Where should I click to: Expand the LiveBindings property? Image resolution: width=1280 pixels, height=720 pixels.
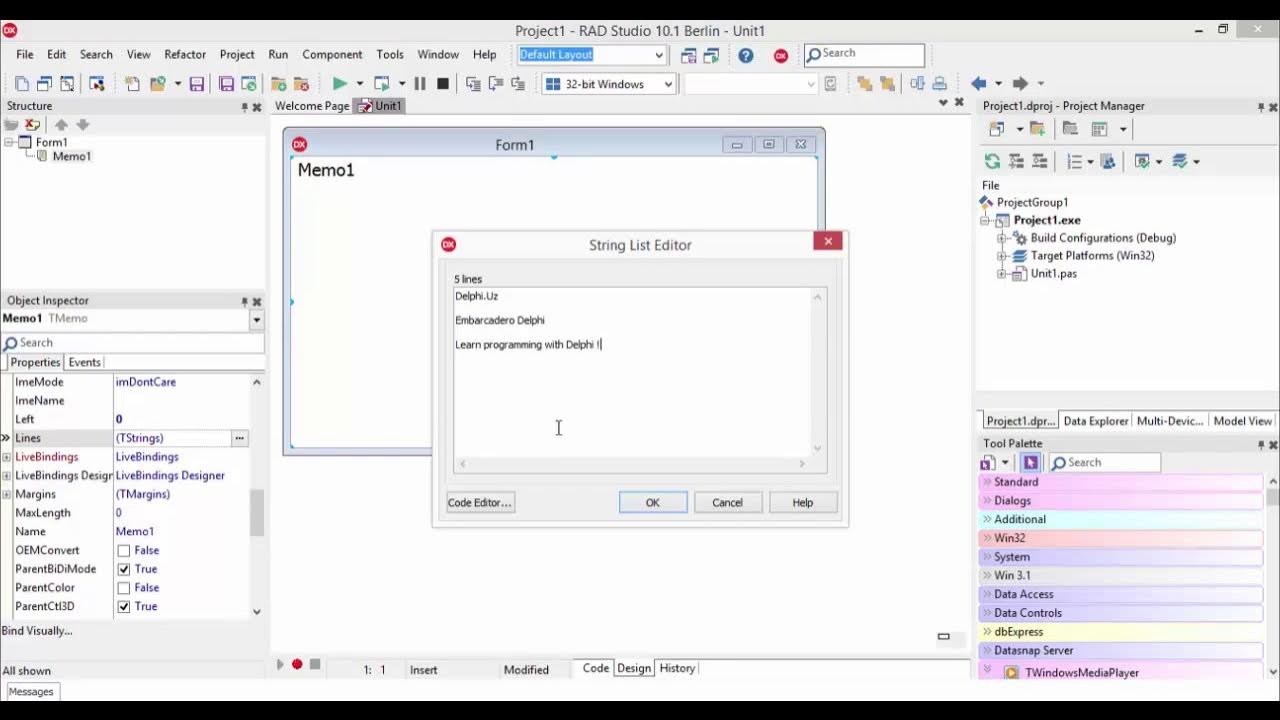[7, 457]
